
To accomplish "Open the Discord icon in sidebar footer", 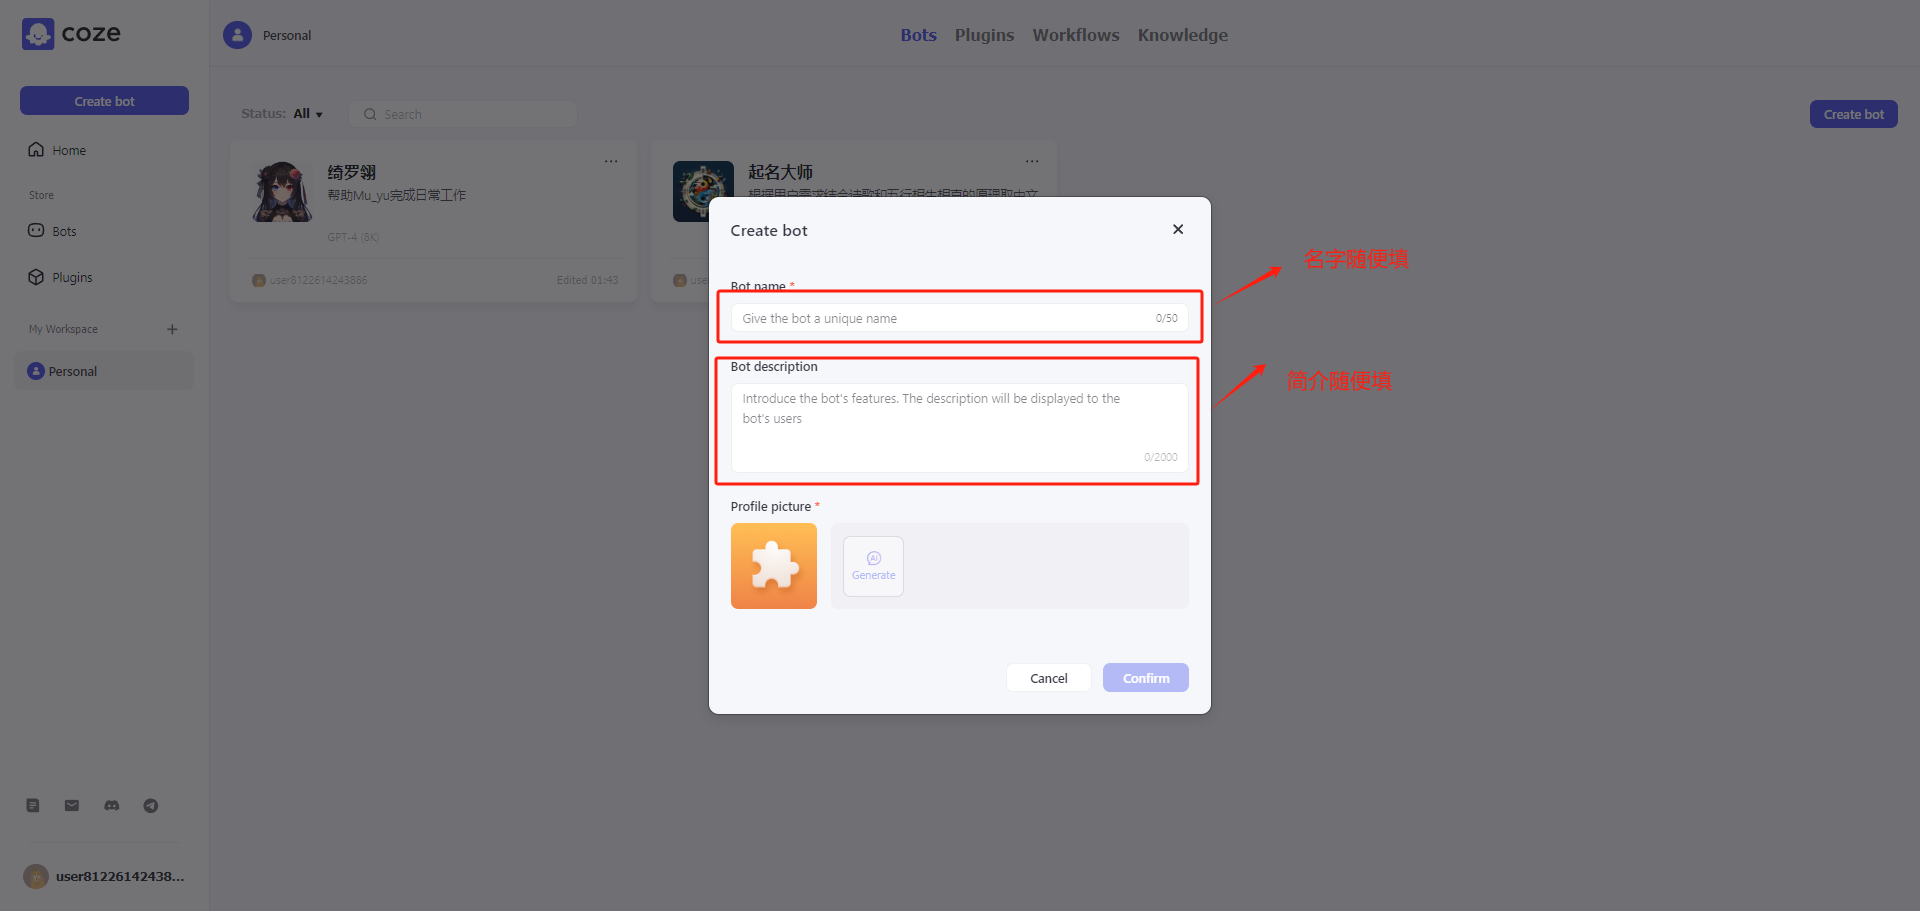I will click(x=112, y=805).
